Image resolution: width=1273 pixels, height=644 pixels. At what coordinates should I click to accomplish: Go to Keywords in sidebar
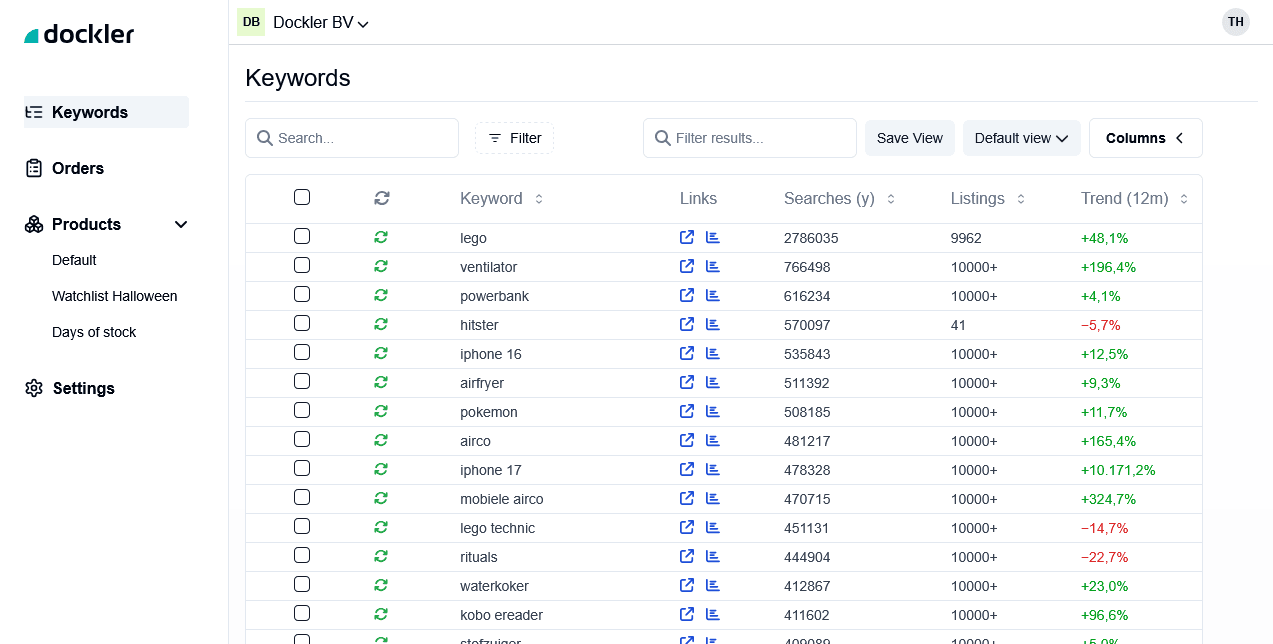(106, 112)
